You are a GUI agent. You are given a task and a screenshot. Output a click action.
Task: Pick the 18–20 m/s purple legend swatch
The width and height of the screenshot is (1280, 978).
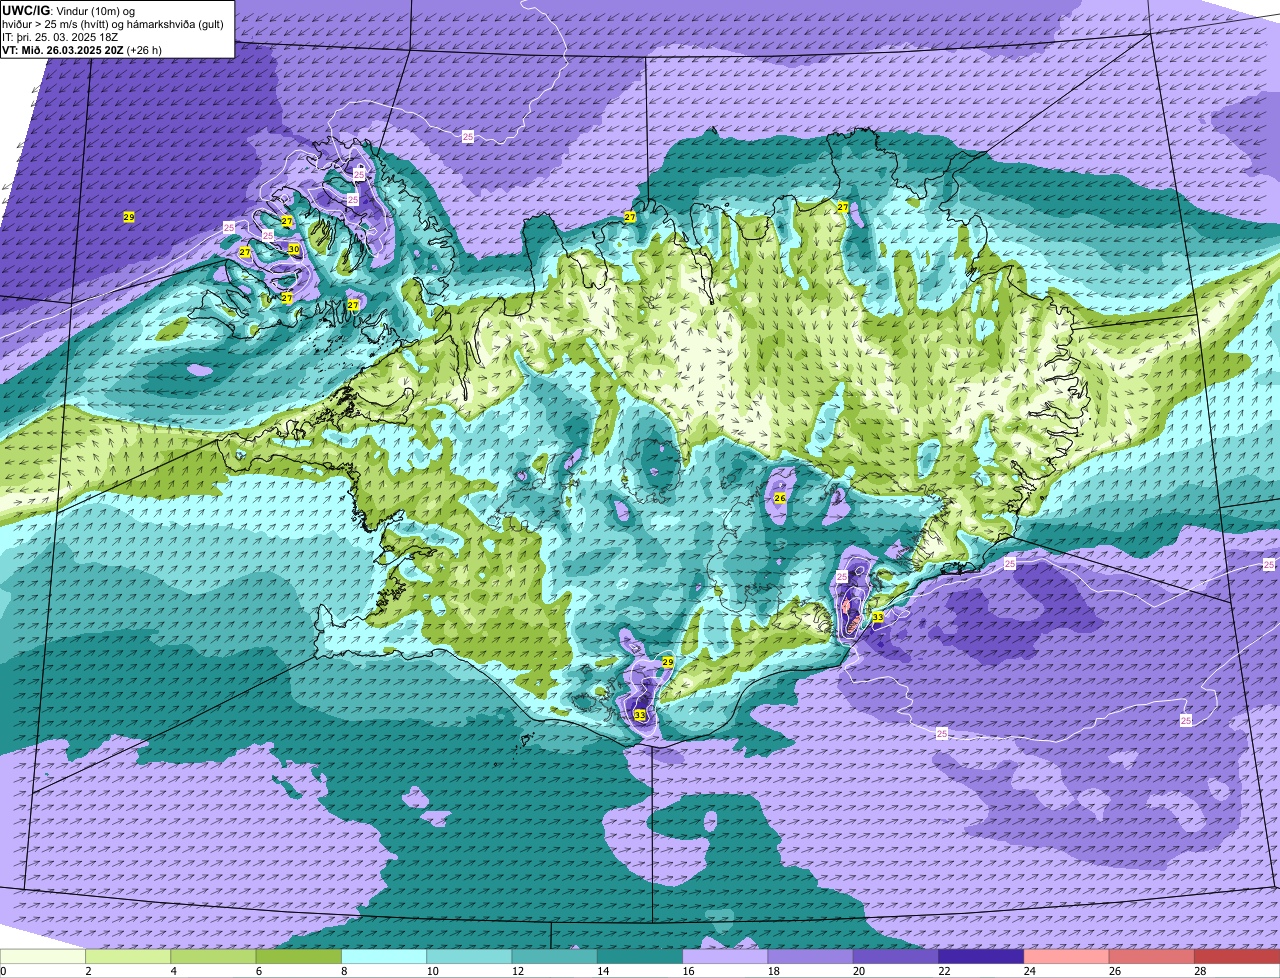point(811,956)
